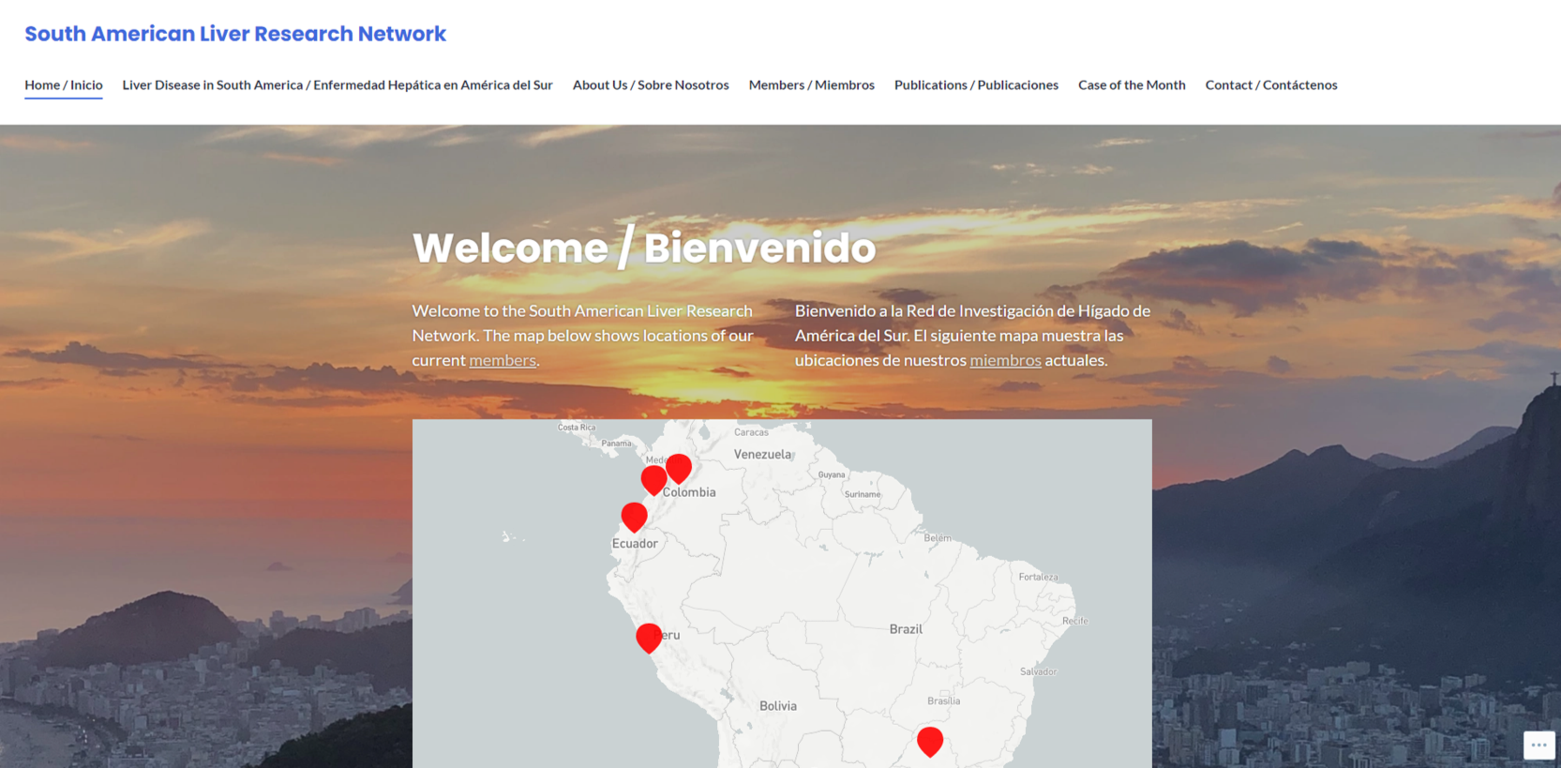Visit Publications / Publicaciones page
The height and width of the screenshot is (768, 1561).
pos(976,85)
